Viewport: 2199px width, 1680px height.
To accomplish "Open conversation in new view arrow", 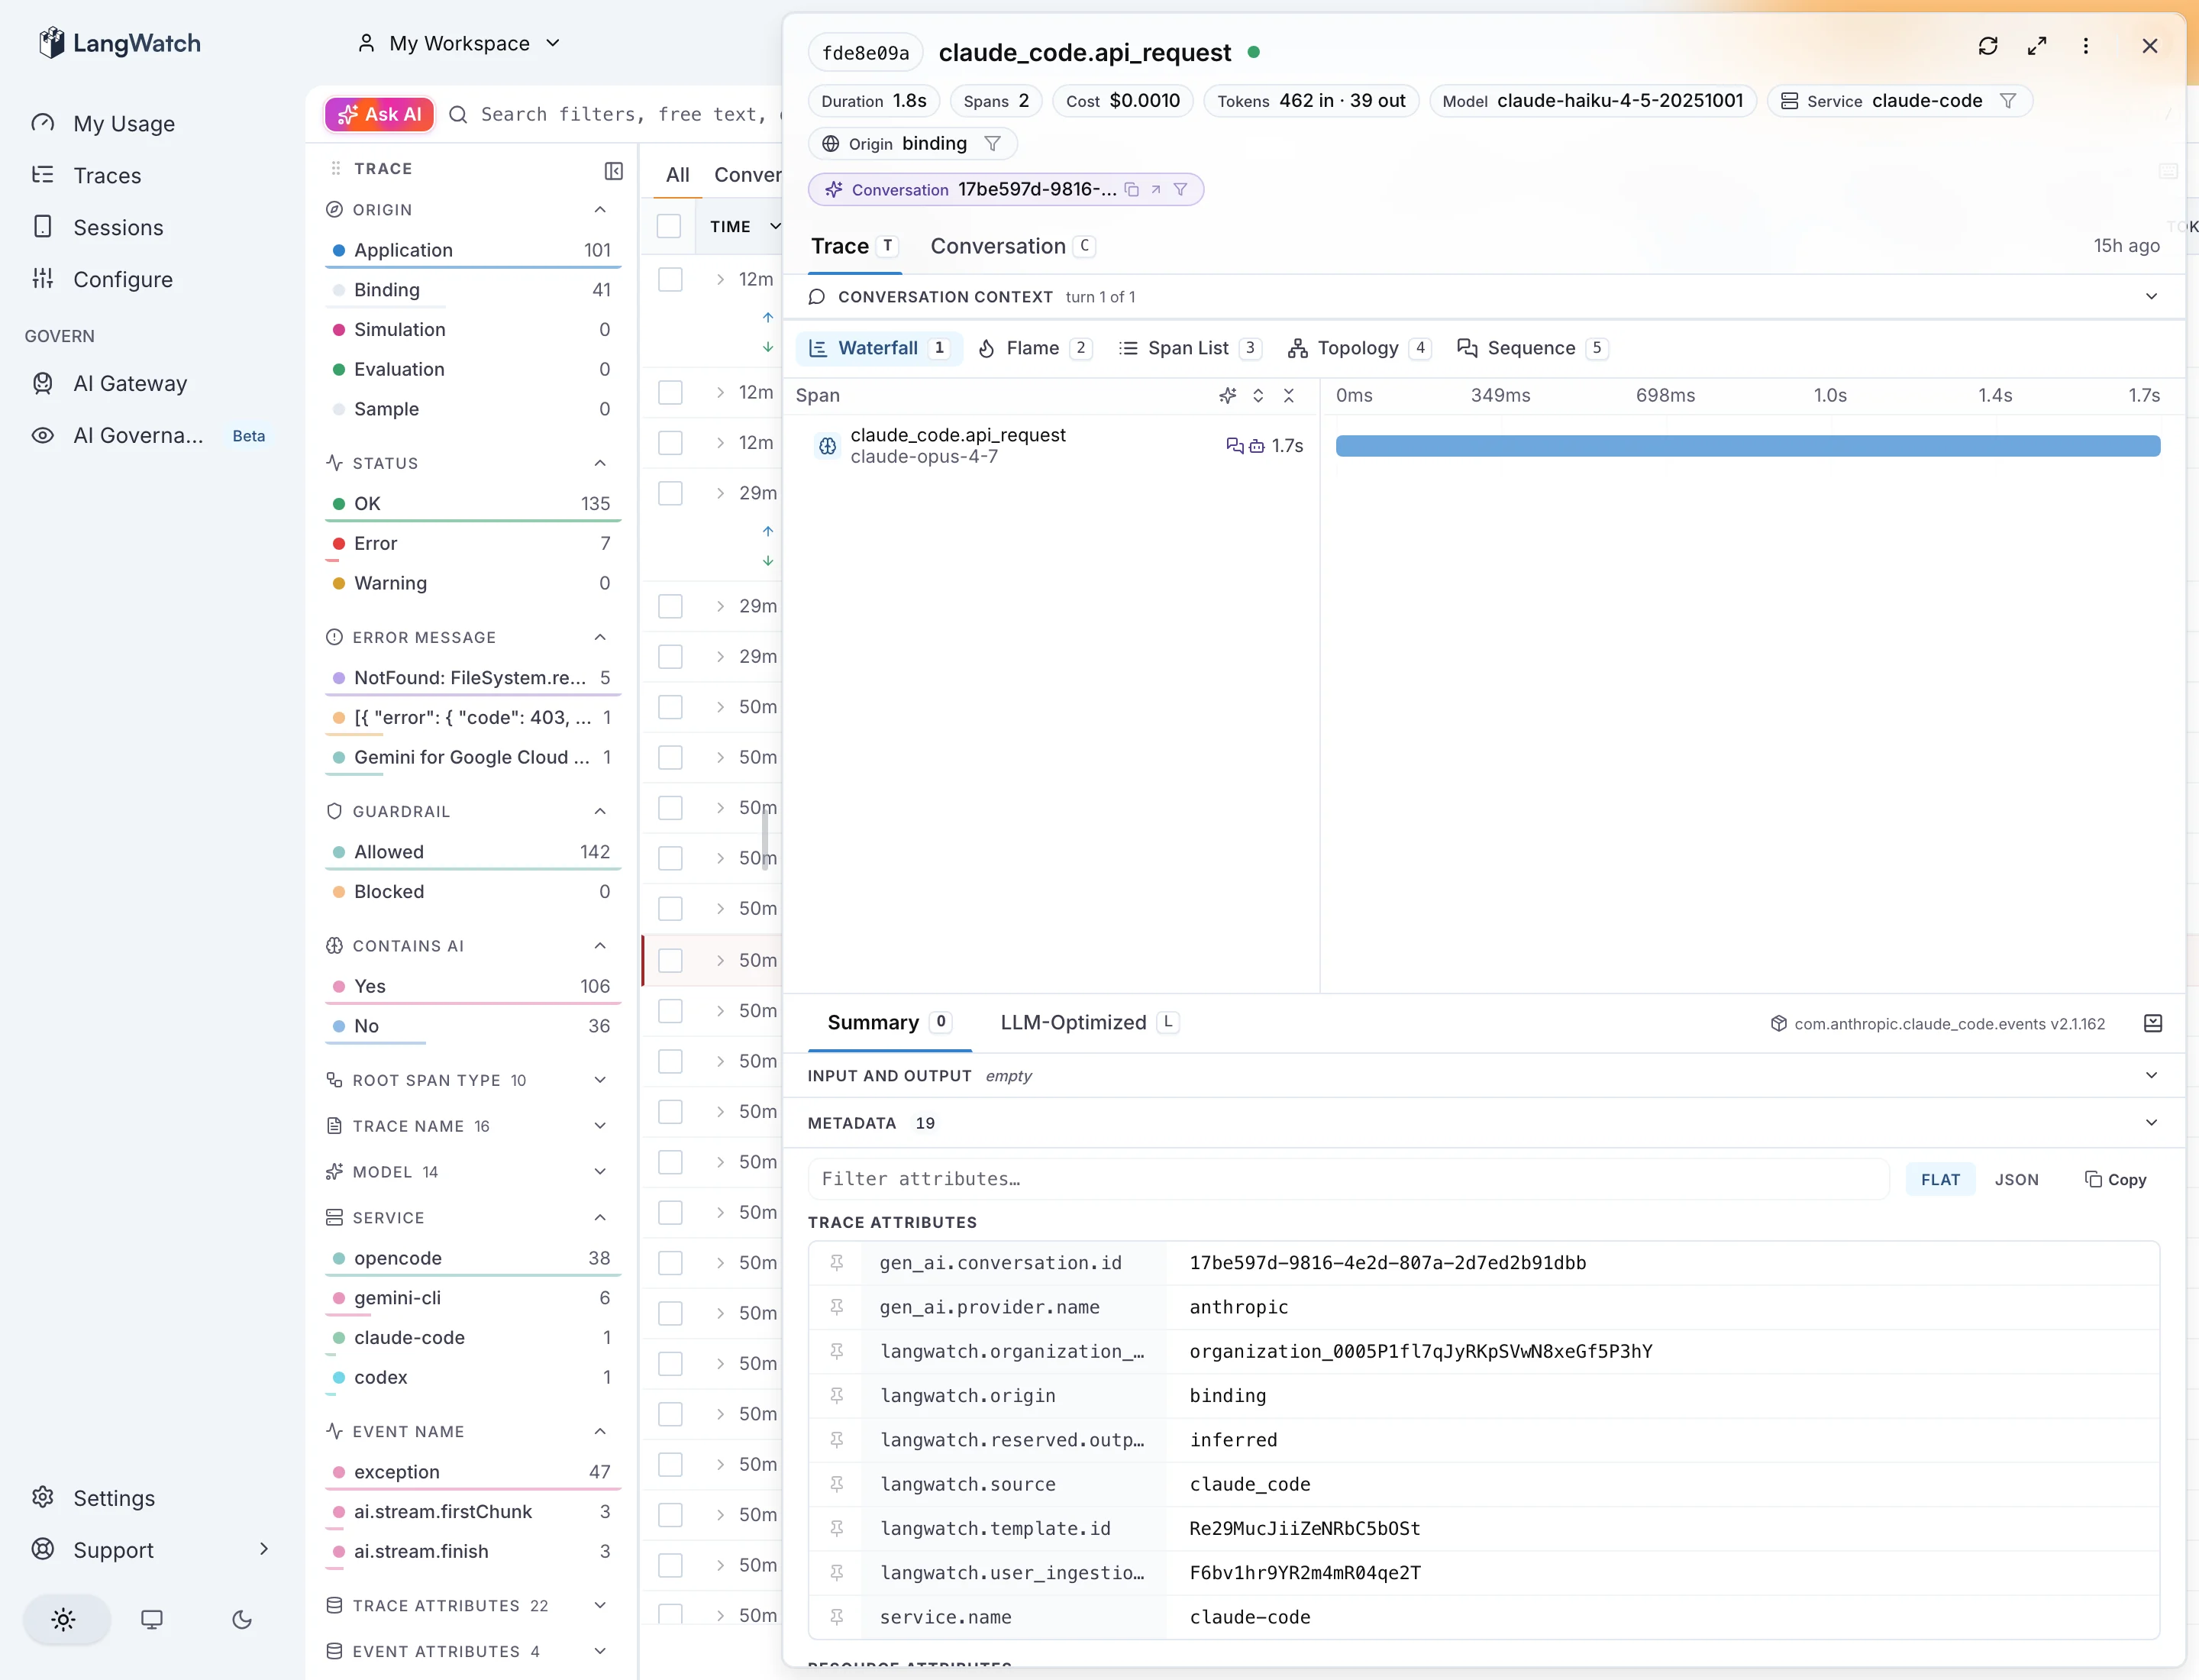I will point(1156,190).
